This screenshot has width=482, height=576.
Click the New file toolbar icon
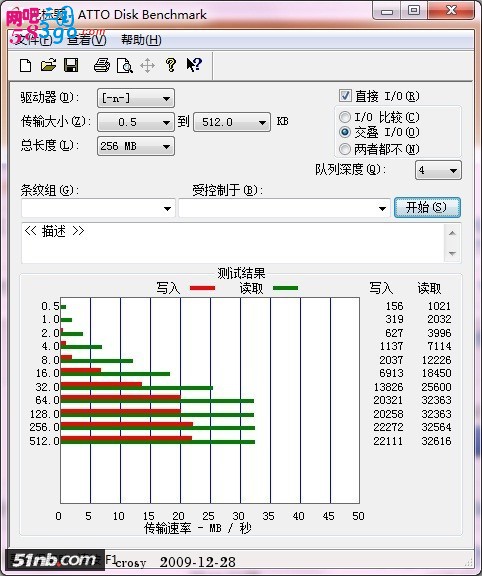coord(25,66)
